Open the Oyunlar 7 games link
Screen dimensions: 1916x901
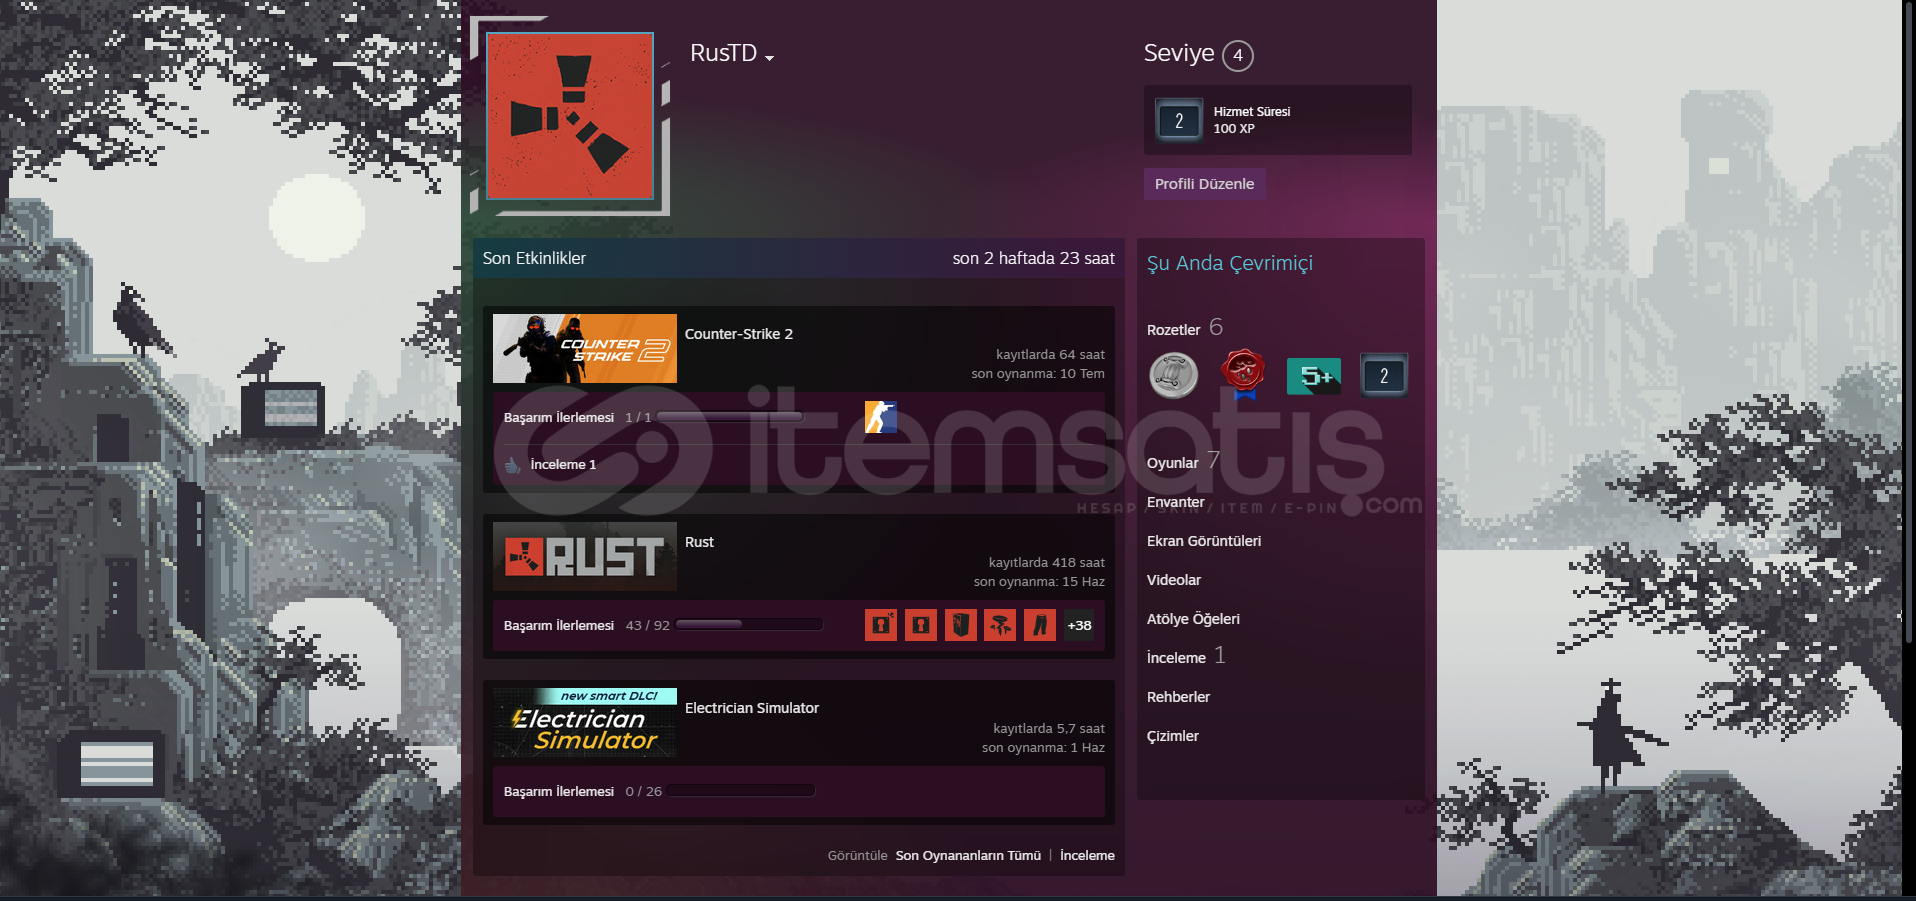1183,462
